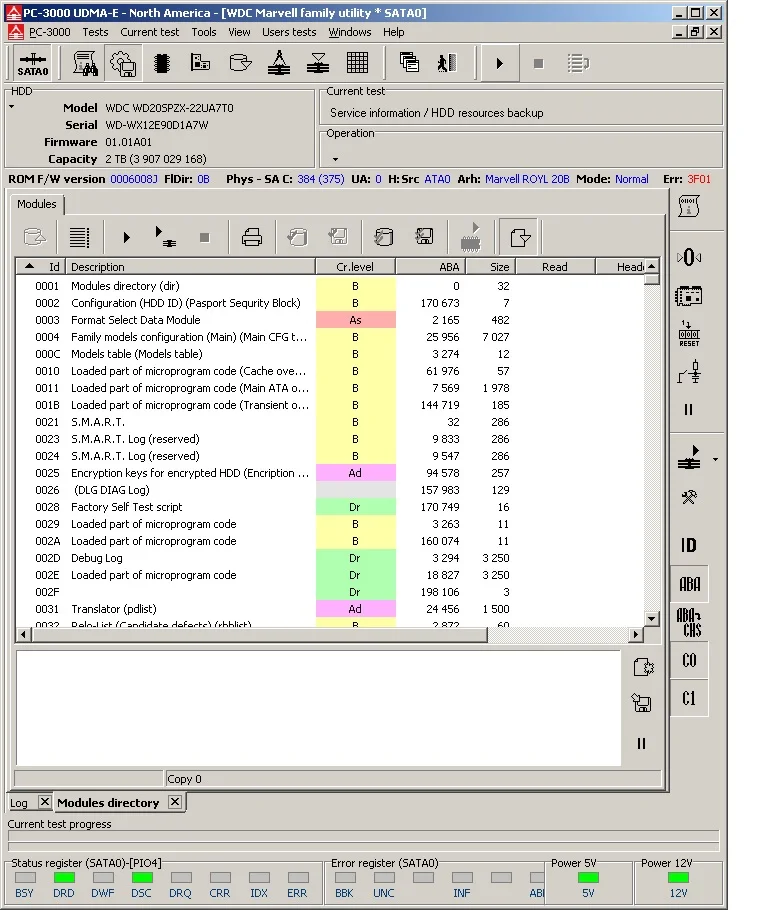The height and width of the screenshot is (910, 768).
Task: Open the stacked windows toolbar icon
Action: [409, 62]
